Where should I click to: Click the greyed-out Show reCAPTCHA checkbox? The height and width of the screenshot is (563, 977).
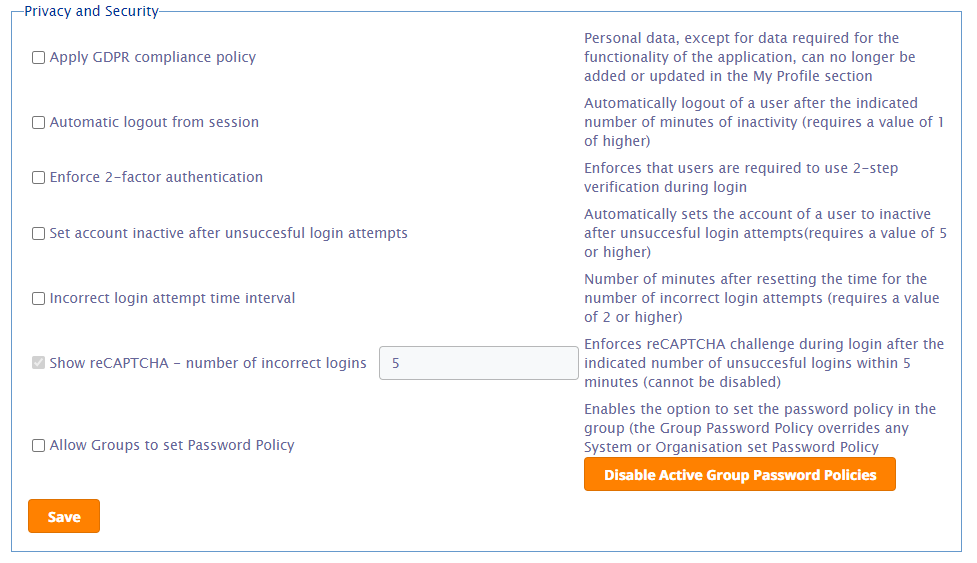click(x=38, y=364)
